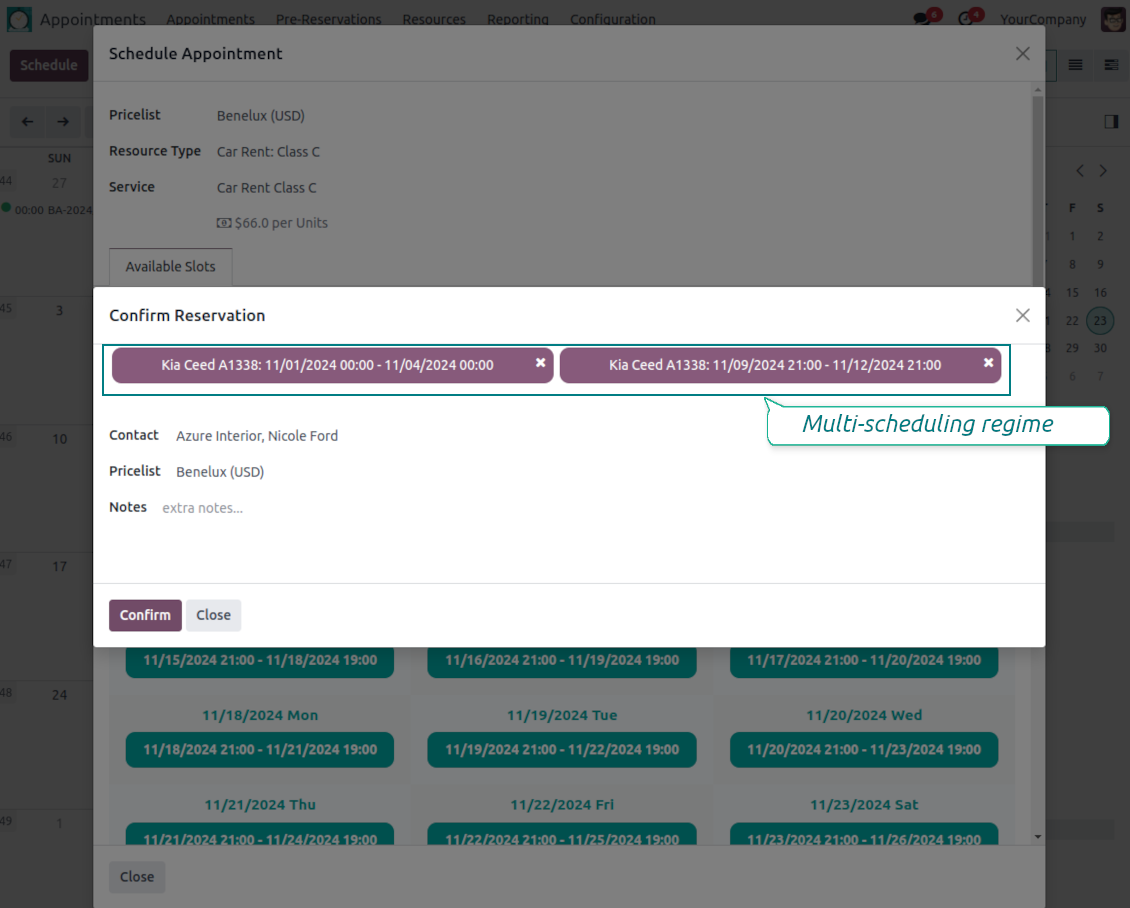Screen dimensions: 1130x908
Task: Open the Pre-Reservations menu
Action: click(328, 19)
